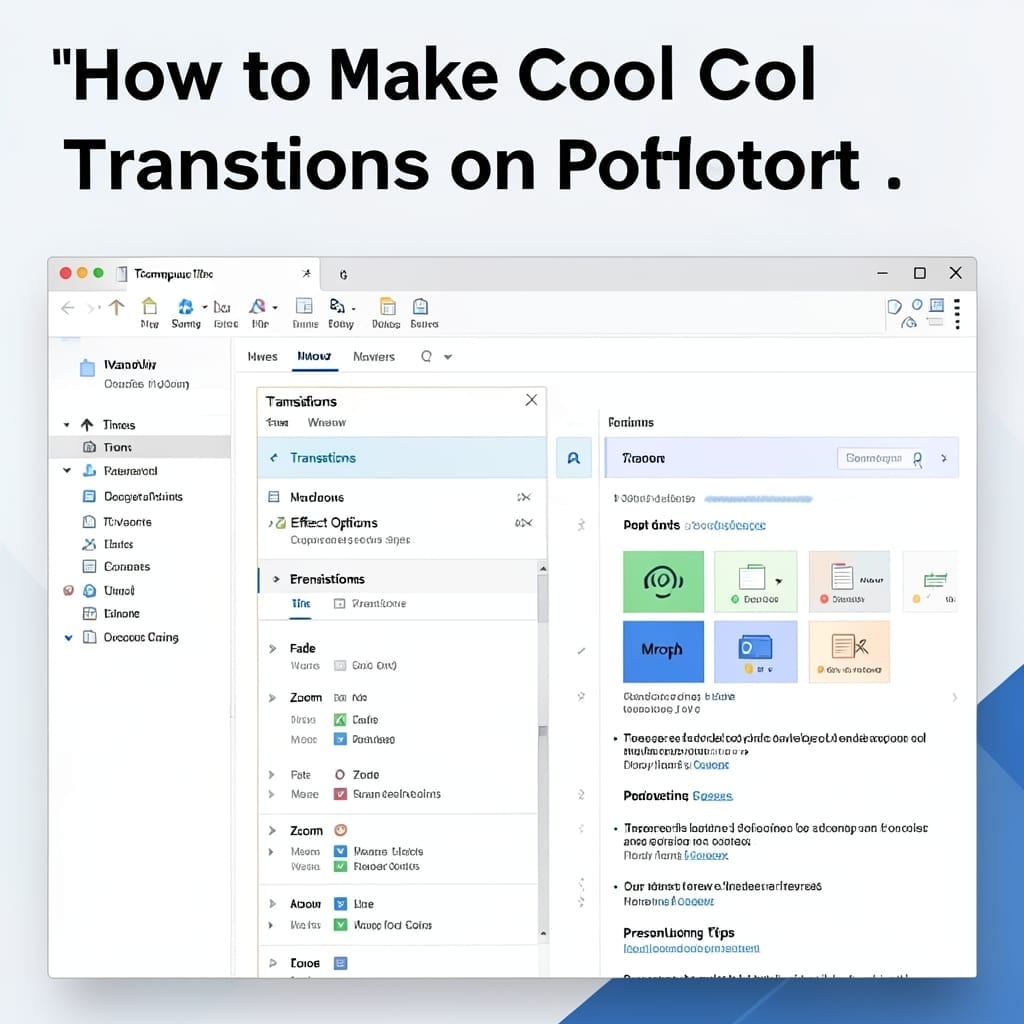Open the link next to Podoveting
The image size is (1024, 1024).
(712, 795)
